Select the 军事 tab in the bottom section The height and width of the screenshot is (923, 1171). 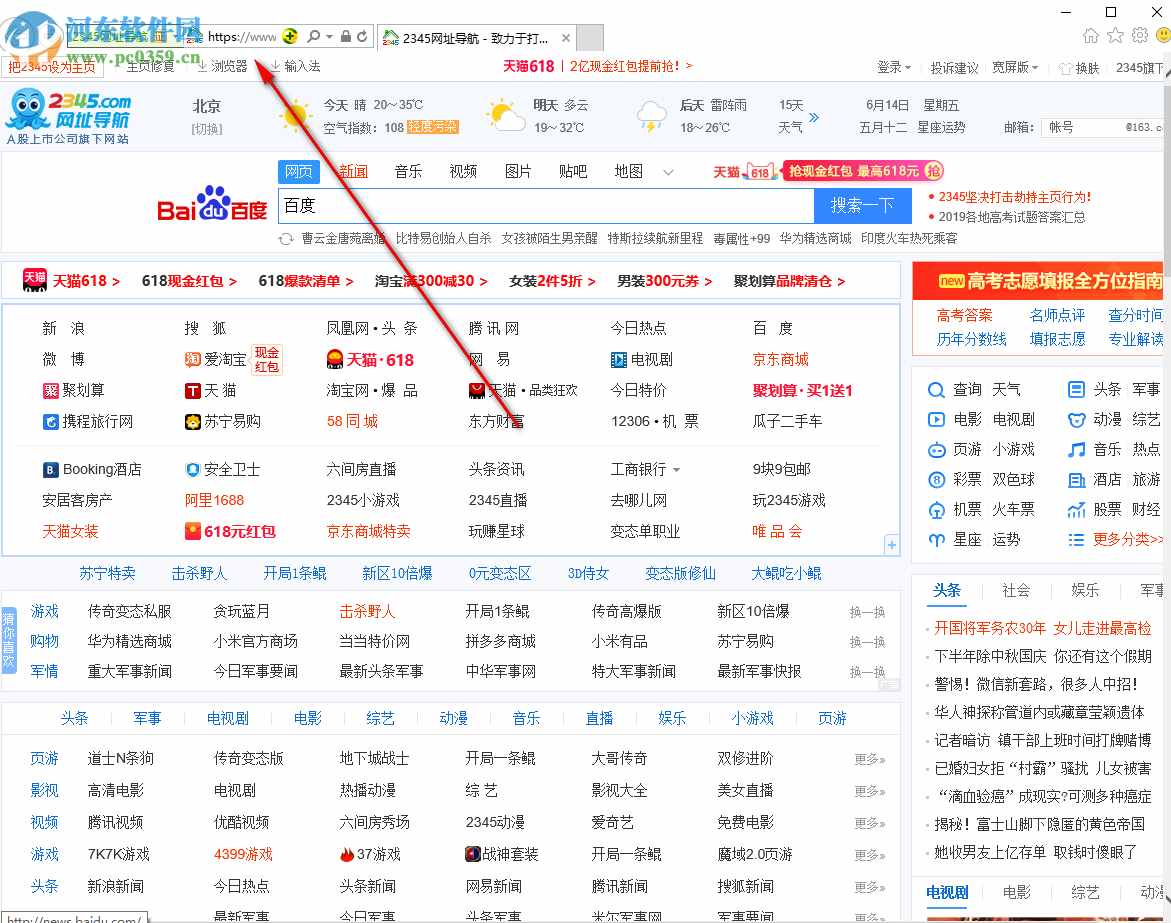148,718
